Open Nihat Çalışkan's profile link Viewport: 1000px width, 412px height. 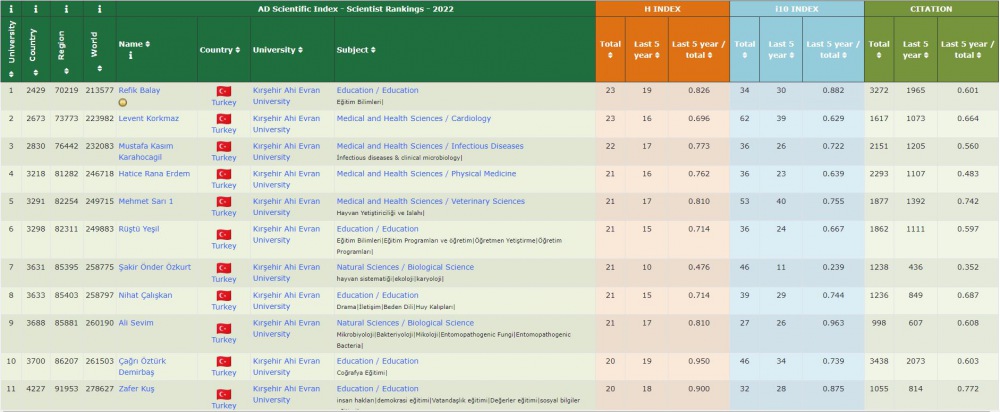(x=145, y=295)
